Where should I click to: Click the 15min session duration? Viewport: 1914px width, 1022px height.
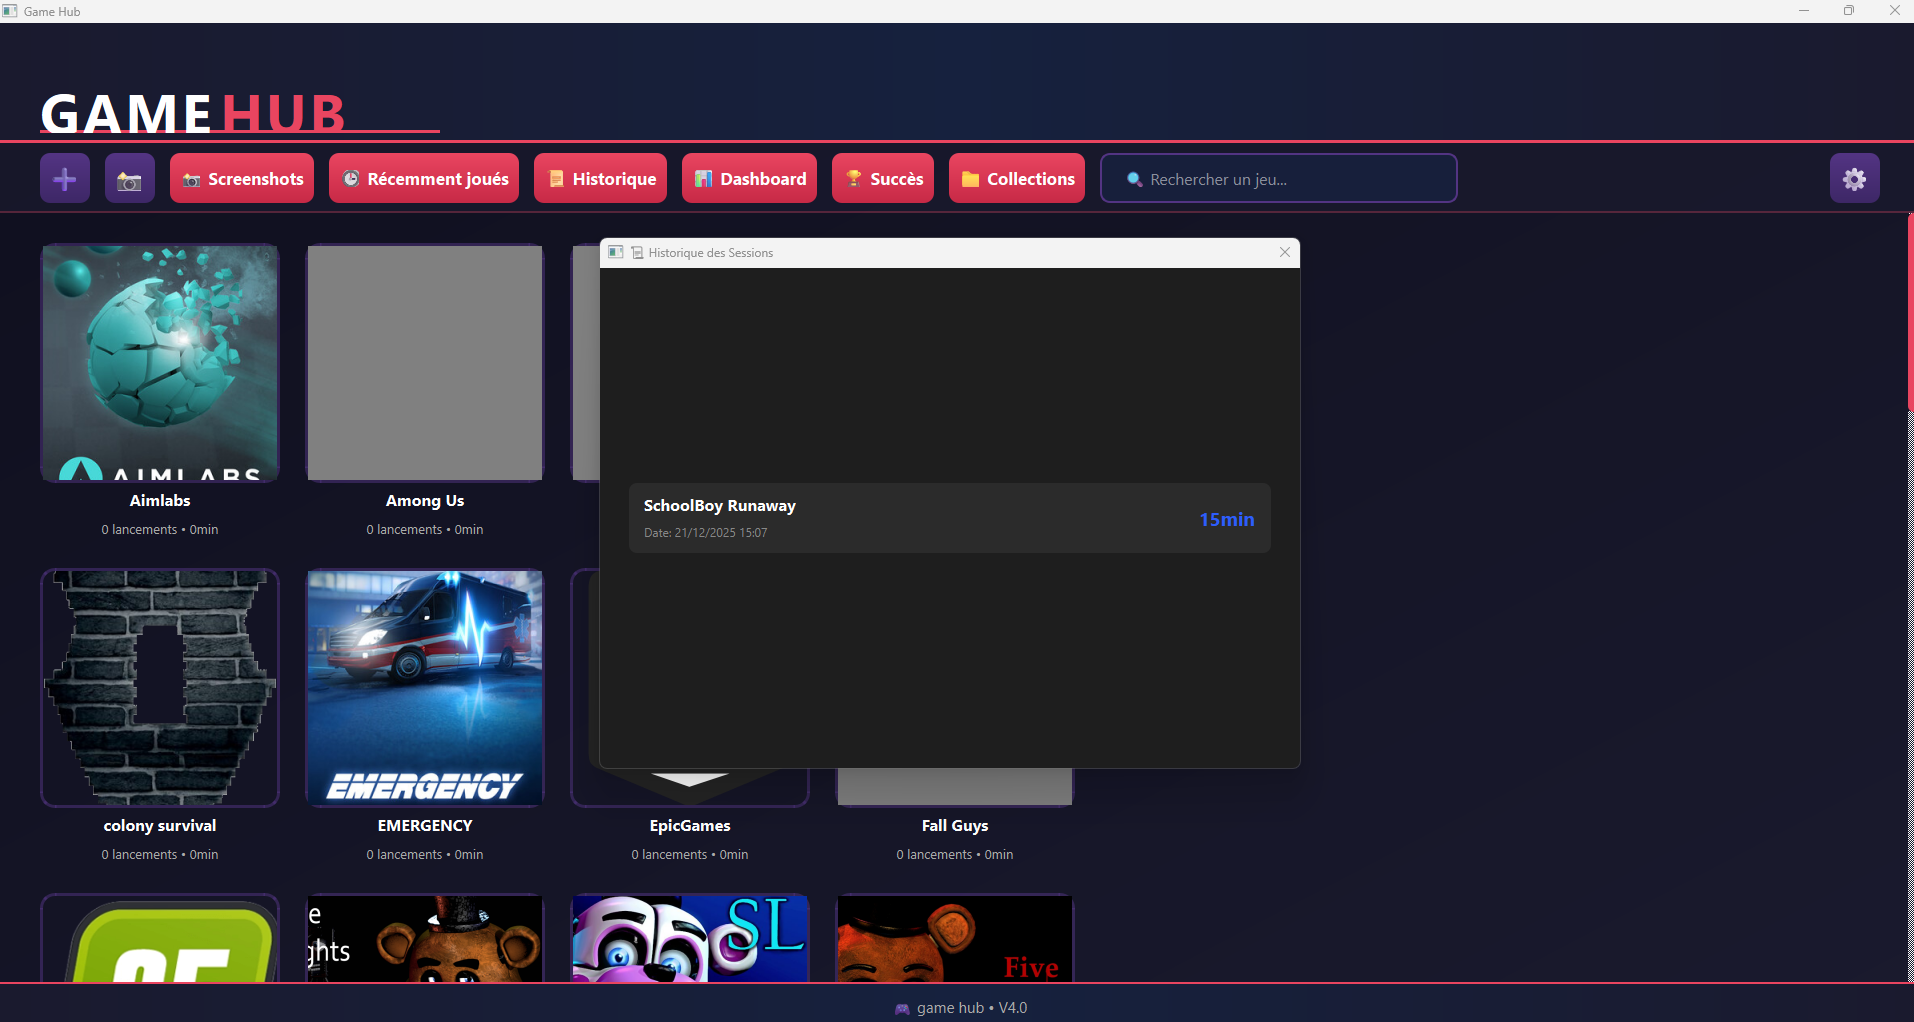click(1227, 519)
